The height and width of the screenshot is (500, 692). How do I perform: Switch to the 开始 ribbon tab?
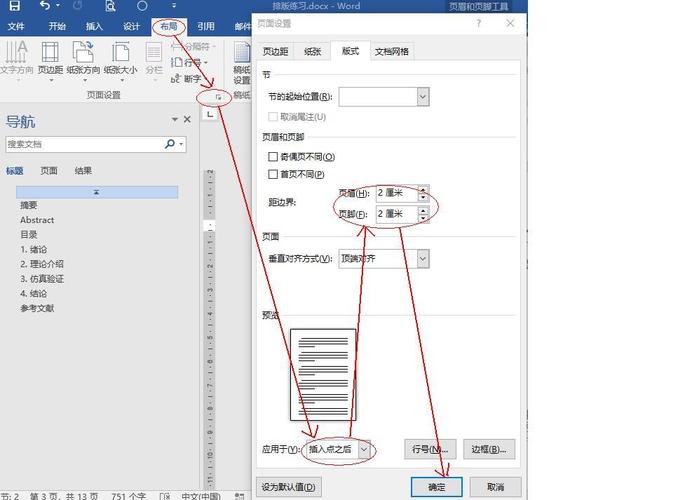click(x=57, y=26)
